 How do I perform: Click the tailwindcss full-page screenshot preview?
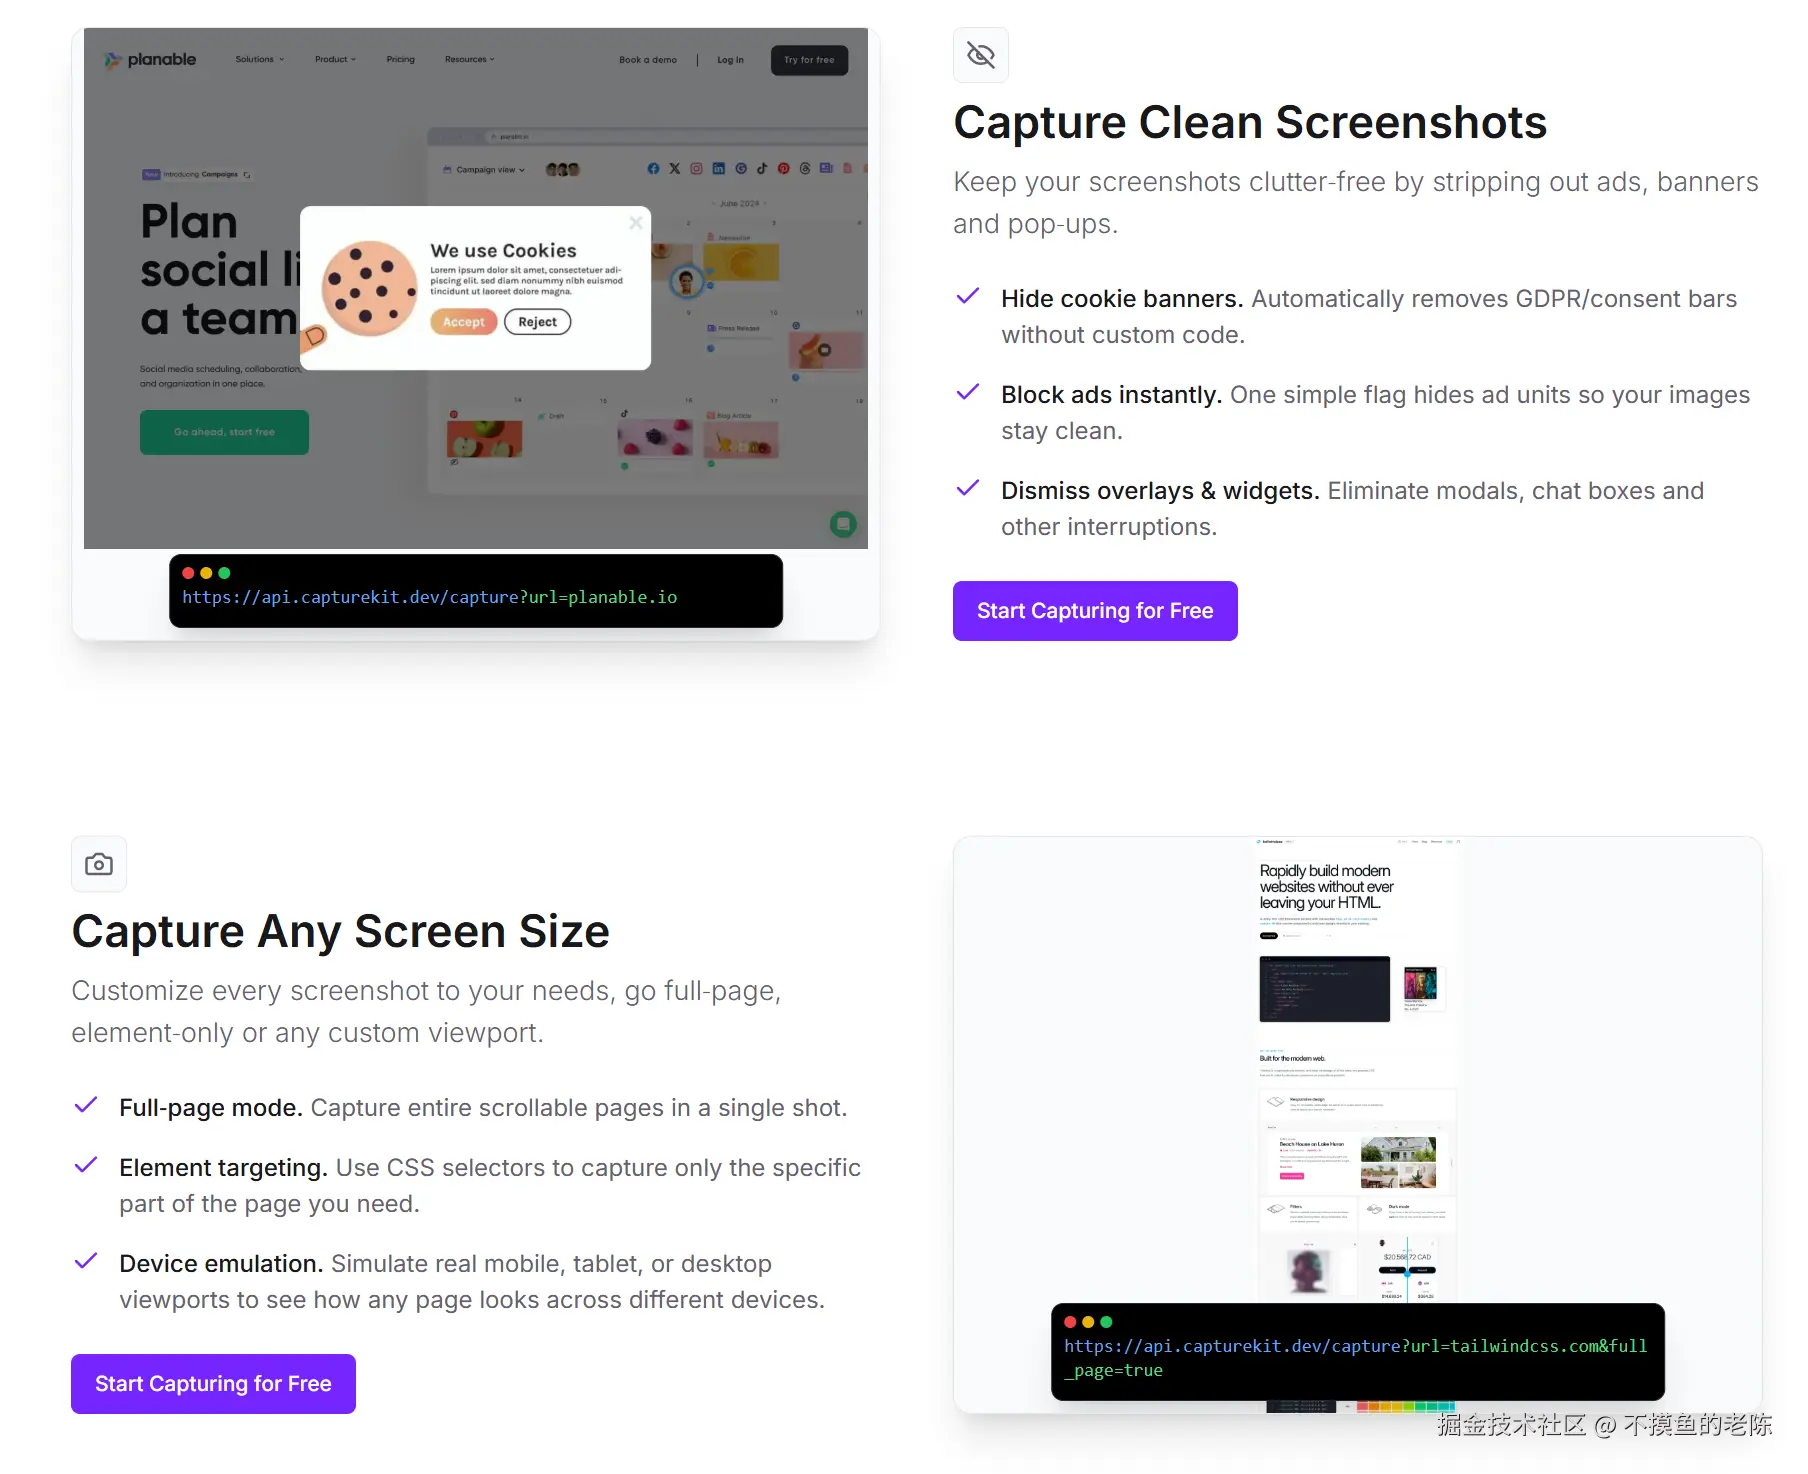[1357, 1070]
